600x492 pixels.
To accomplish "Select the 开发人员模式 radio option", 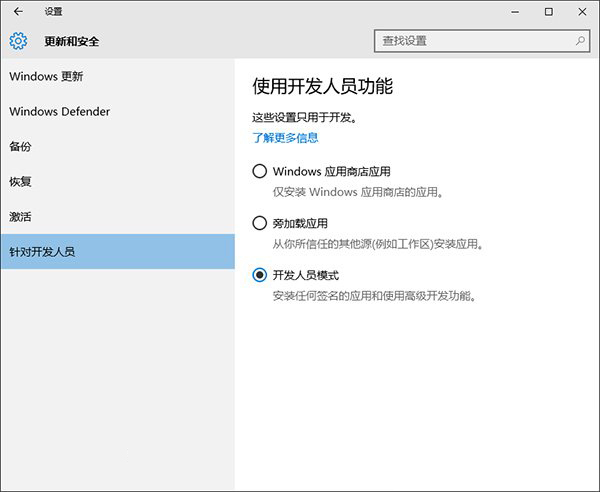I will pos(260,274).
